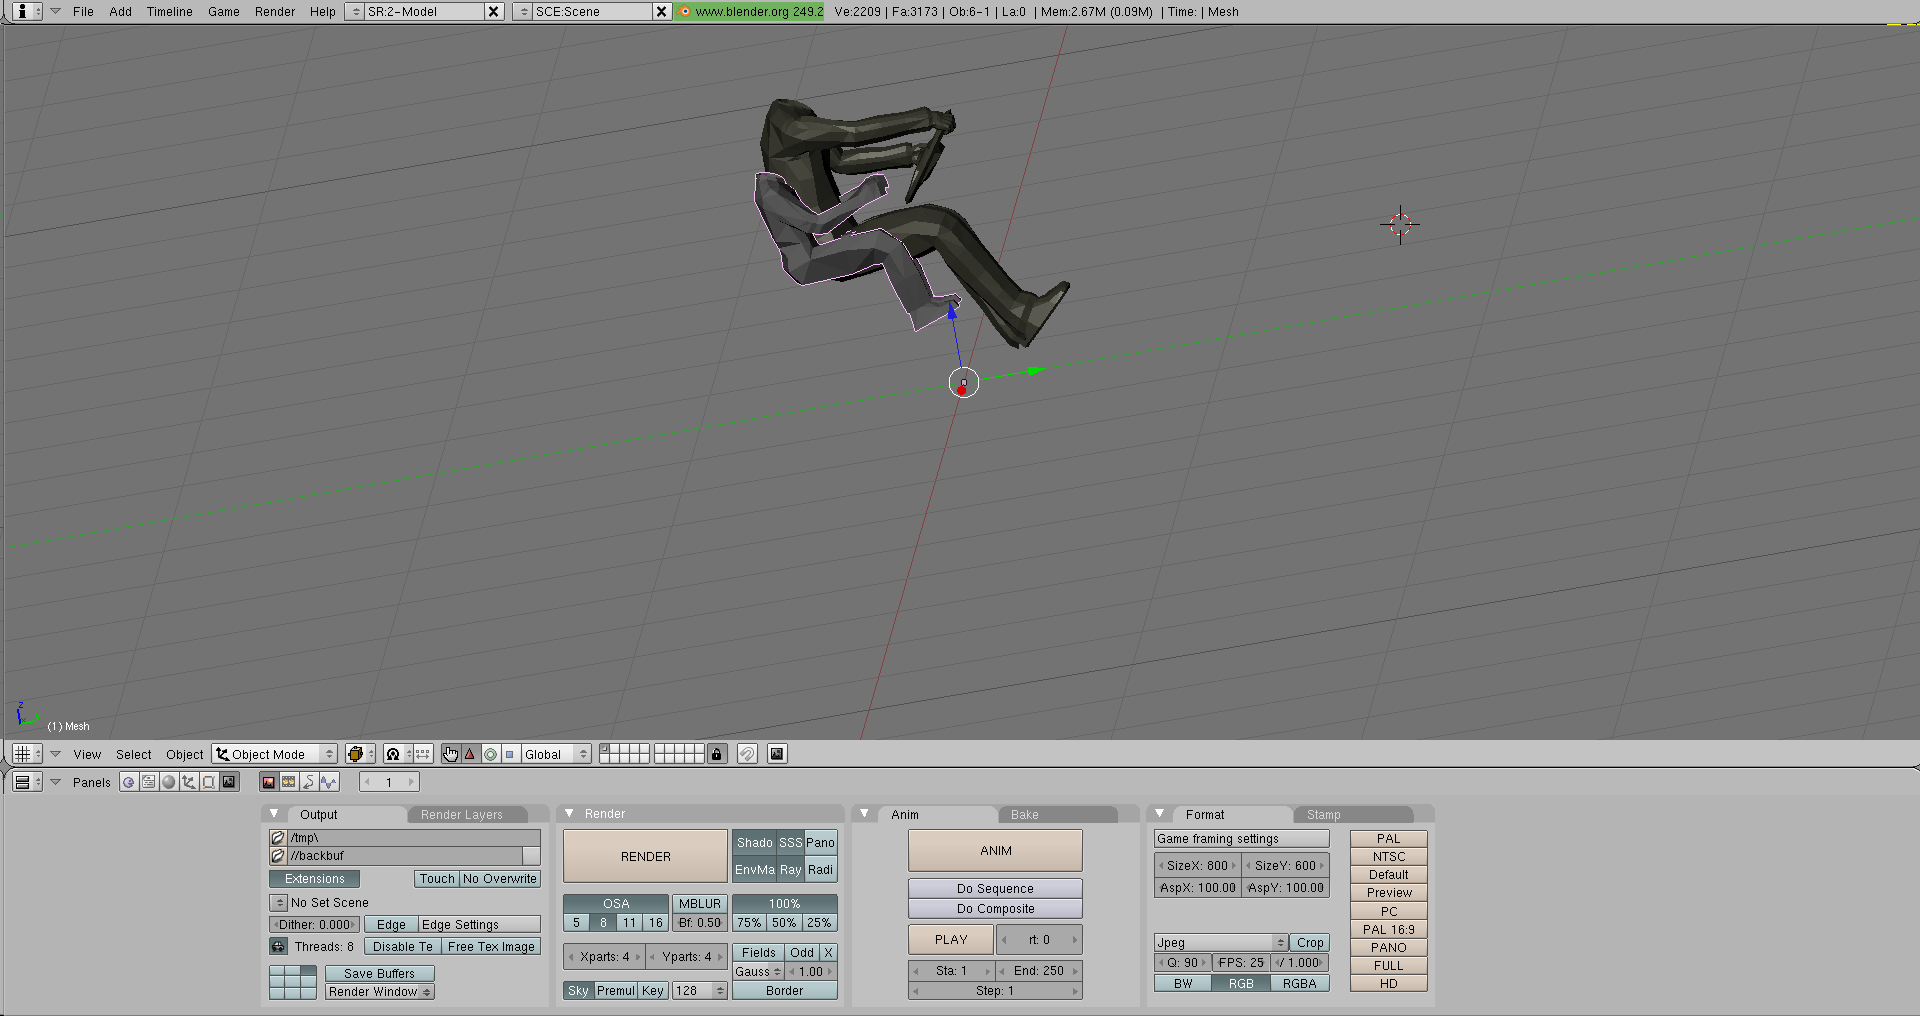Open the Object Mode dropdown
The height and width of the screenshot is (1016, 1920).
click(275, 754)
